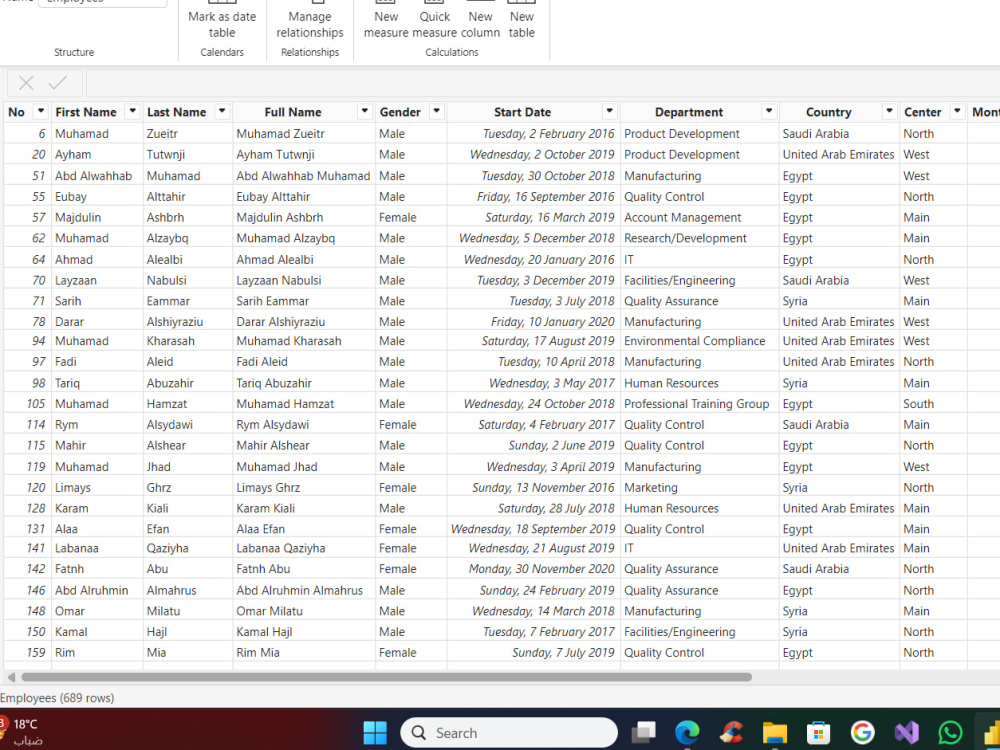This screenshot has height=750, width=1000.
Task: Open Task View on the taskbar
Action: coord(643,733)
